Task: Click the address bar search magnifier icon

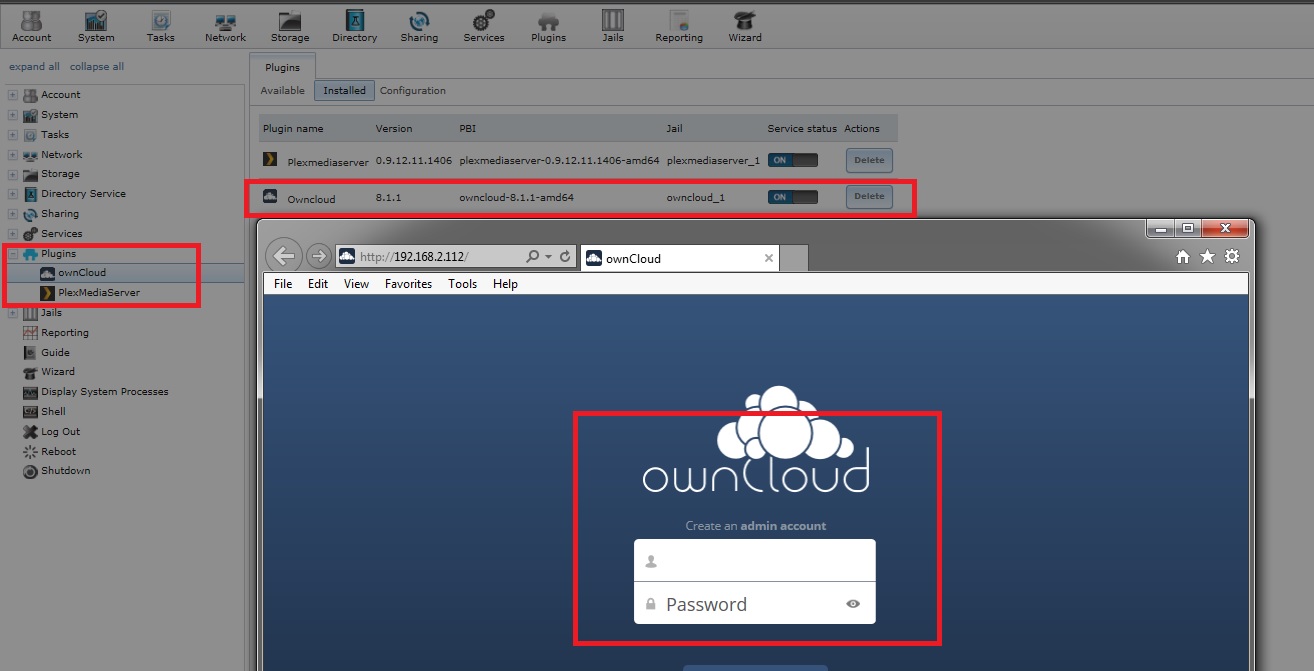Action: [532, 256]
